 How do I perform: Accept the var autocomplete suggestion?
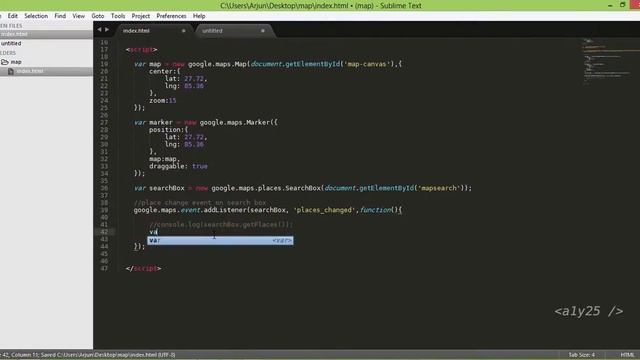[x=220, y=240]
